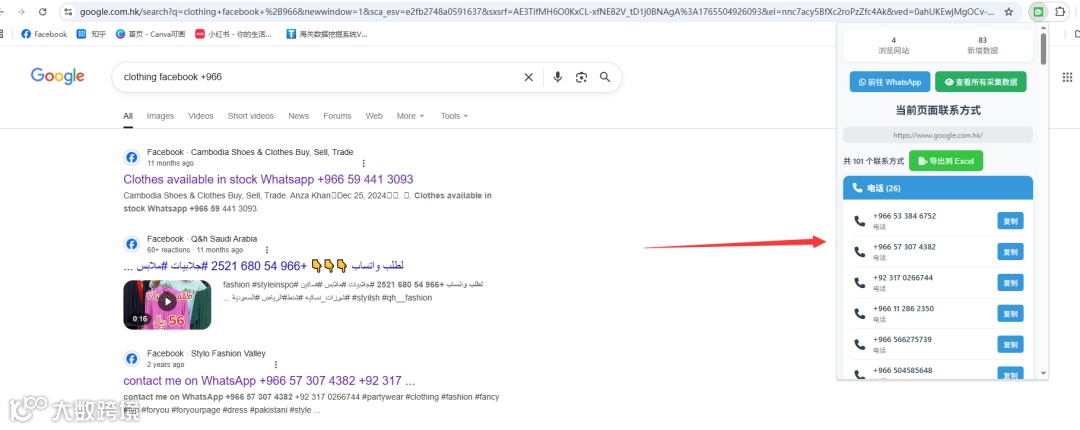This screenshot has width=1080, height=430.
Task: Open the Facebook bookmark
Action: pos(44,34)
